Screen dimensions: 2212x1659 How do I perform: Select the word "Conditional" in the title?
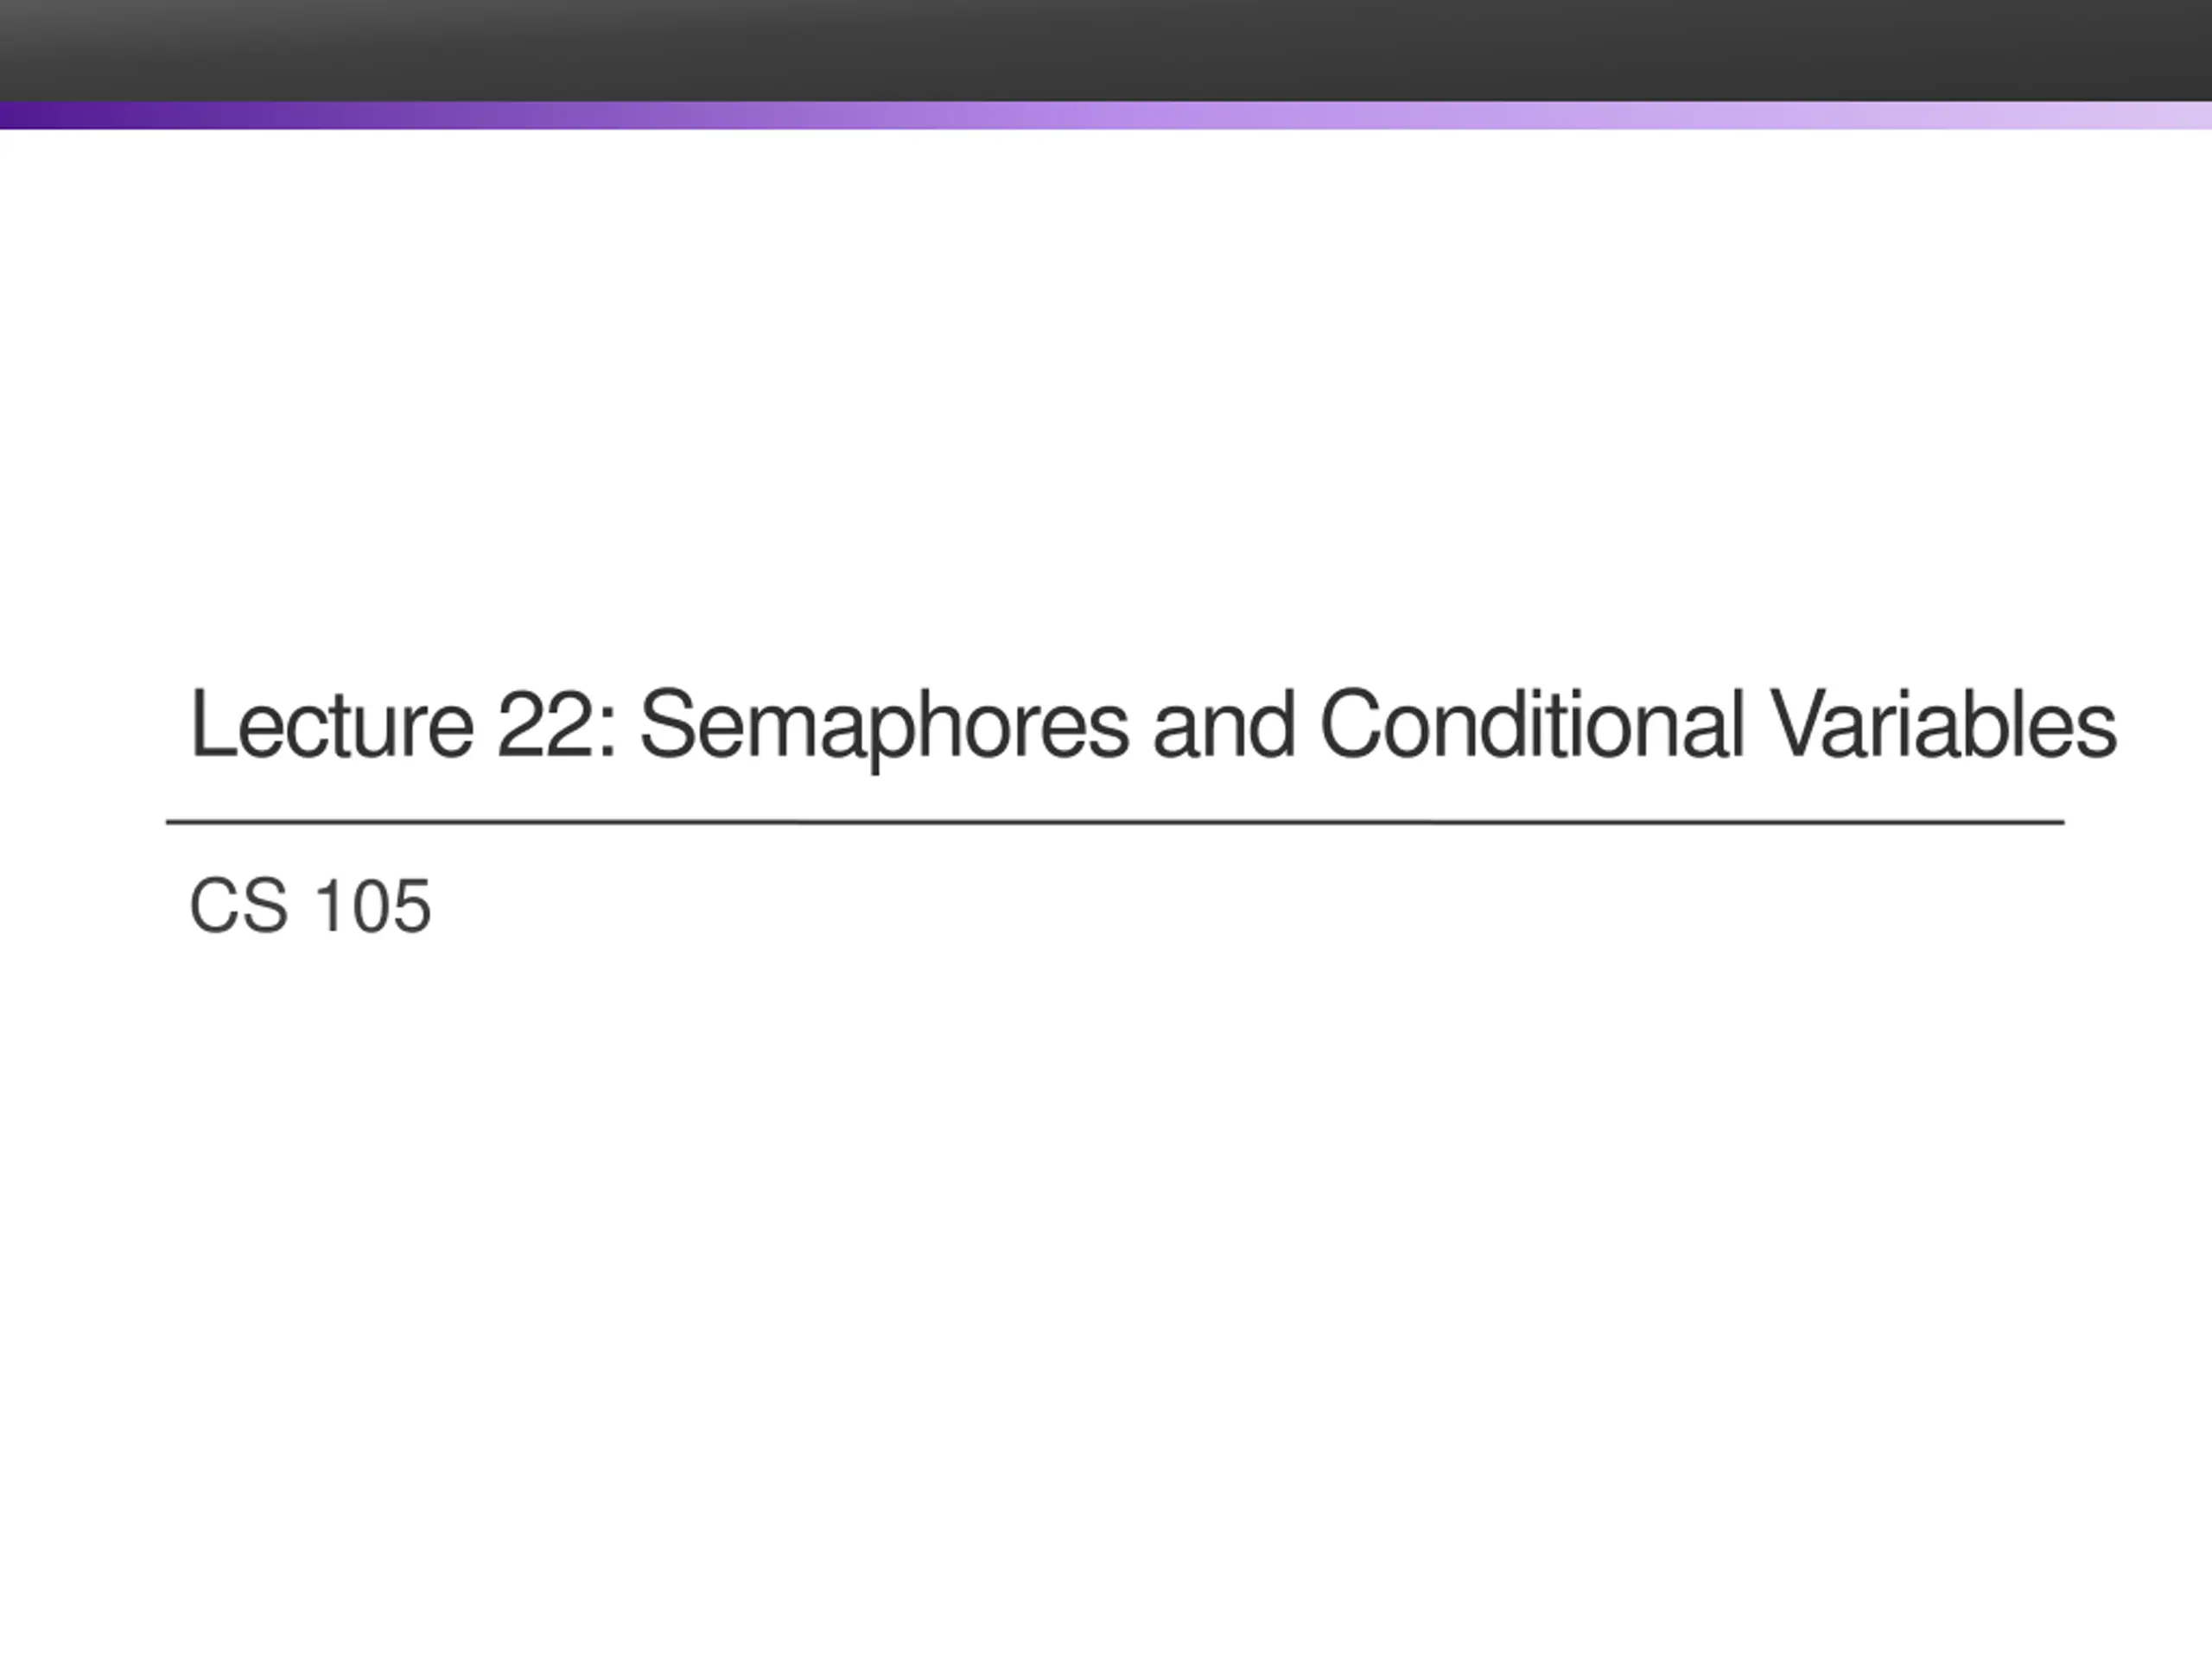click(1532, 724)
